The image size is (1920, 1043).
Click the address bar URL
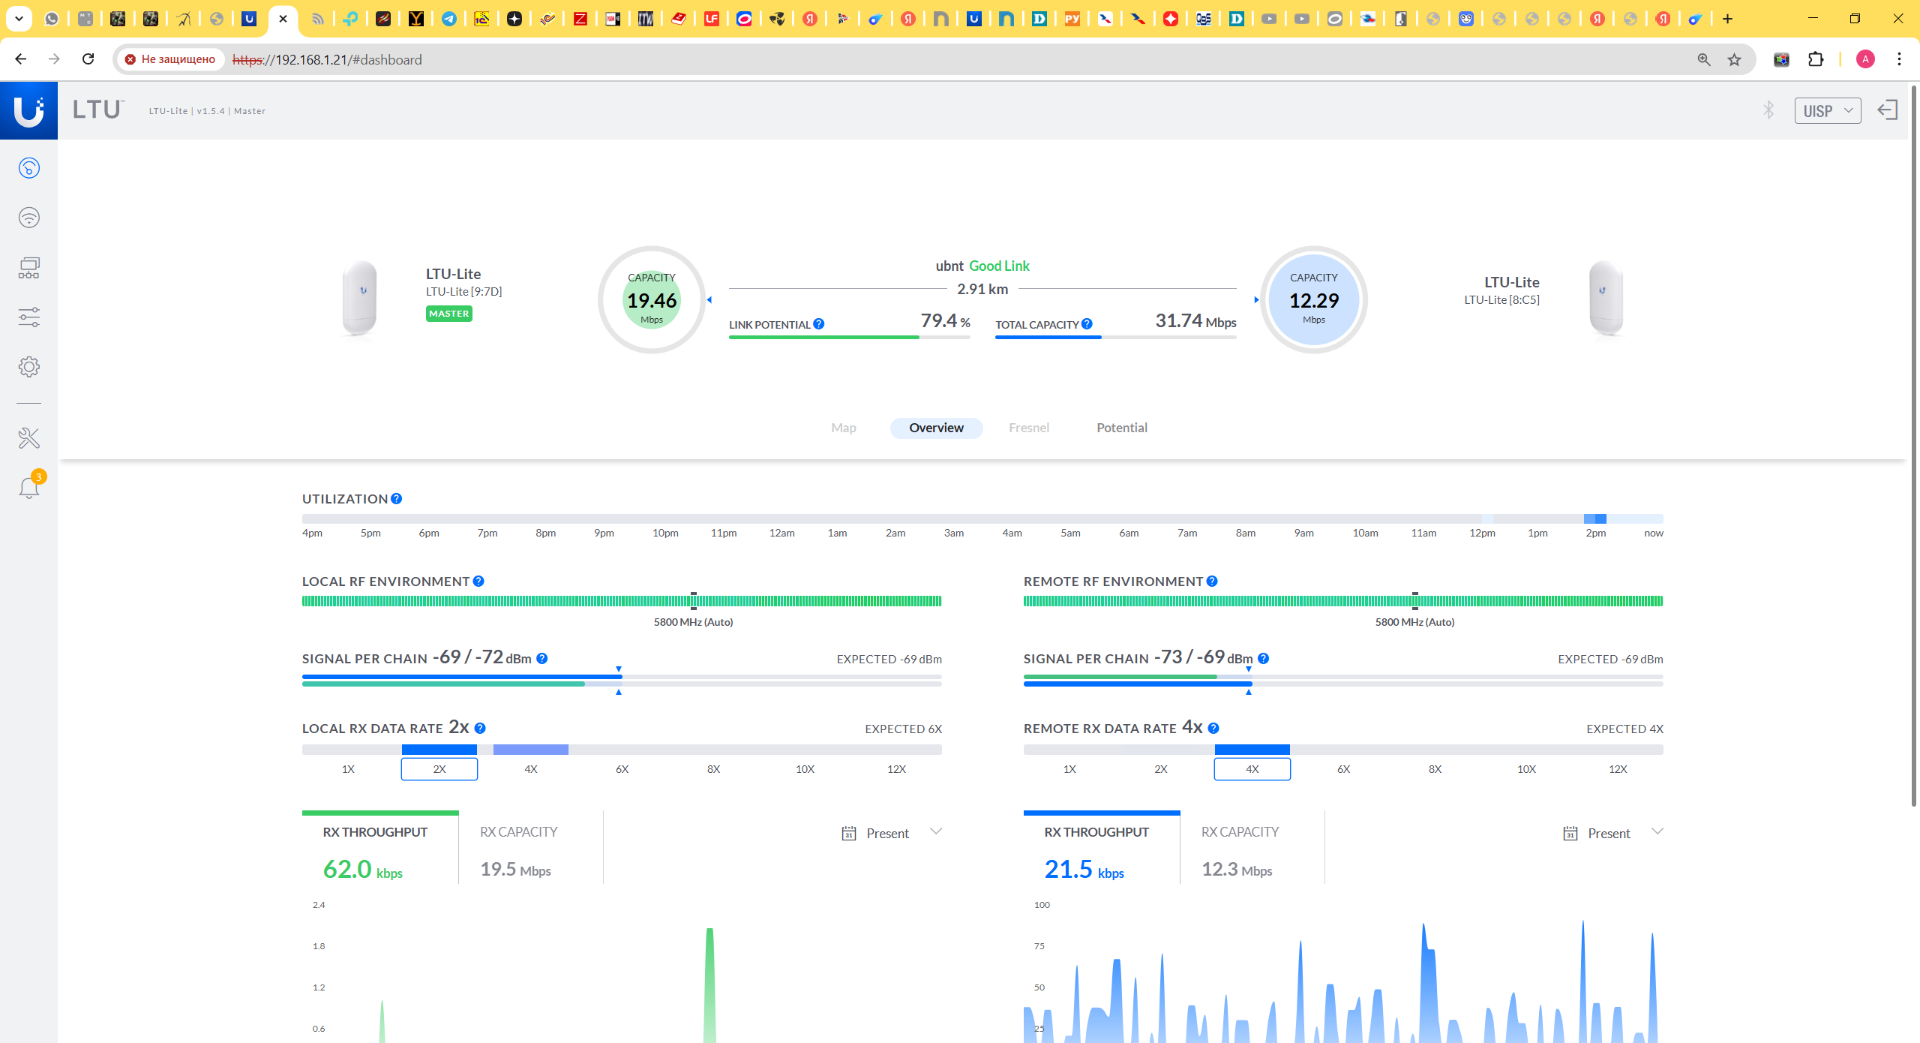click(x=327, y=60)
